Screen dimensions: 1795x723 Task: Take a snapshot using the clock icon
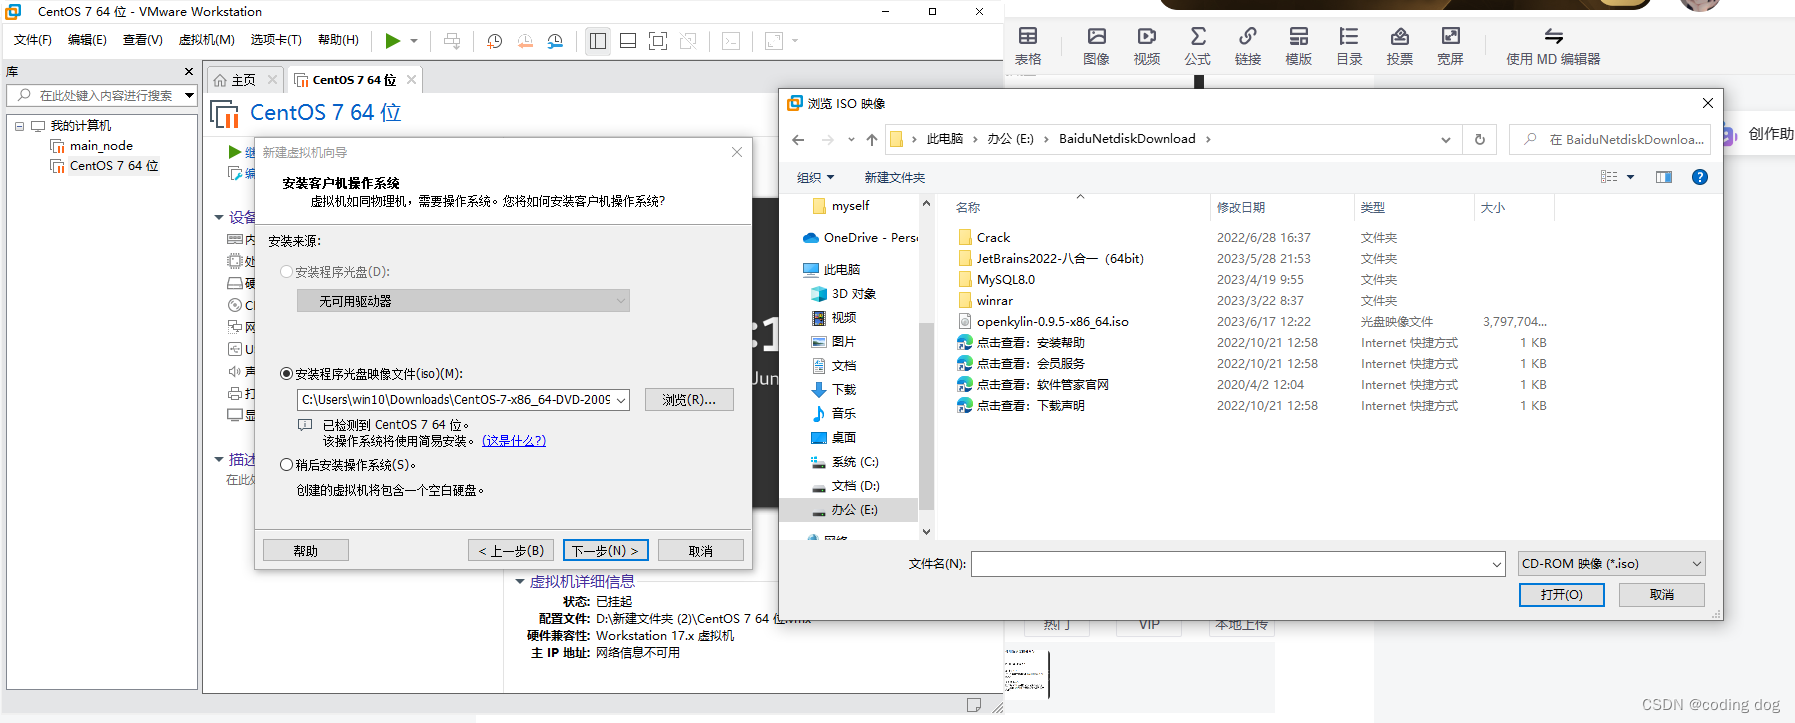pyautogui.click(x=494, y=41)
